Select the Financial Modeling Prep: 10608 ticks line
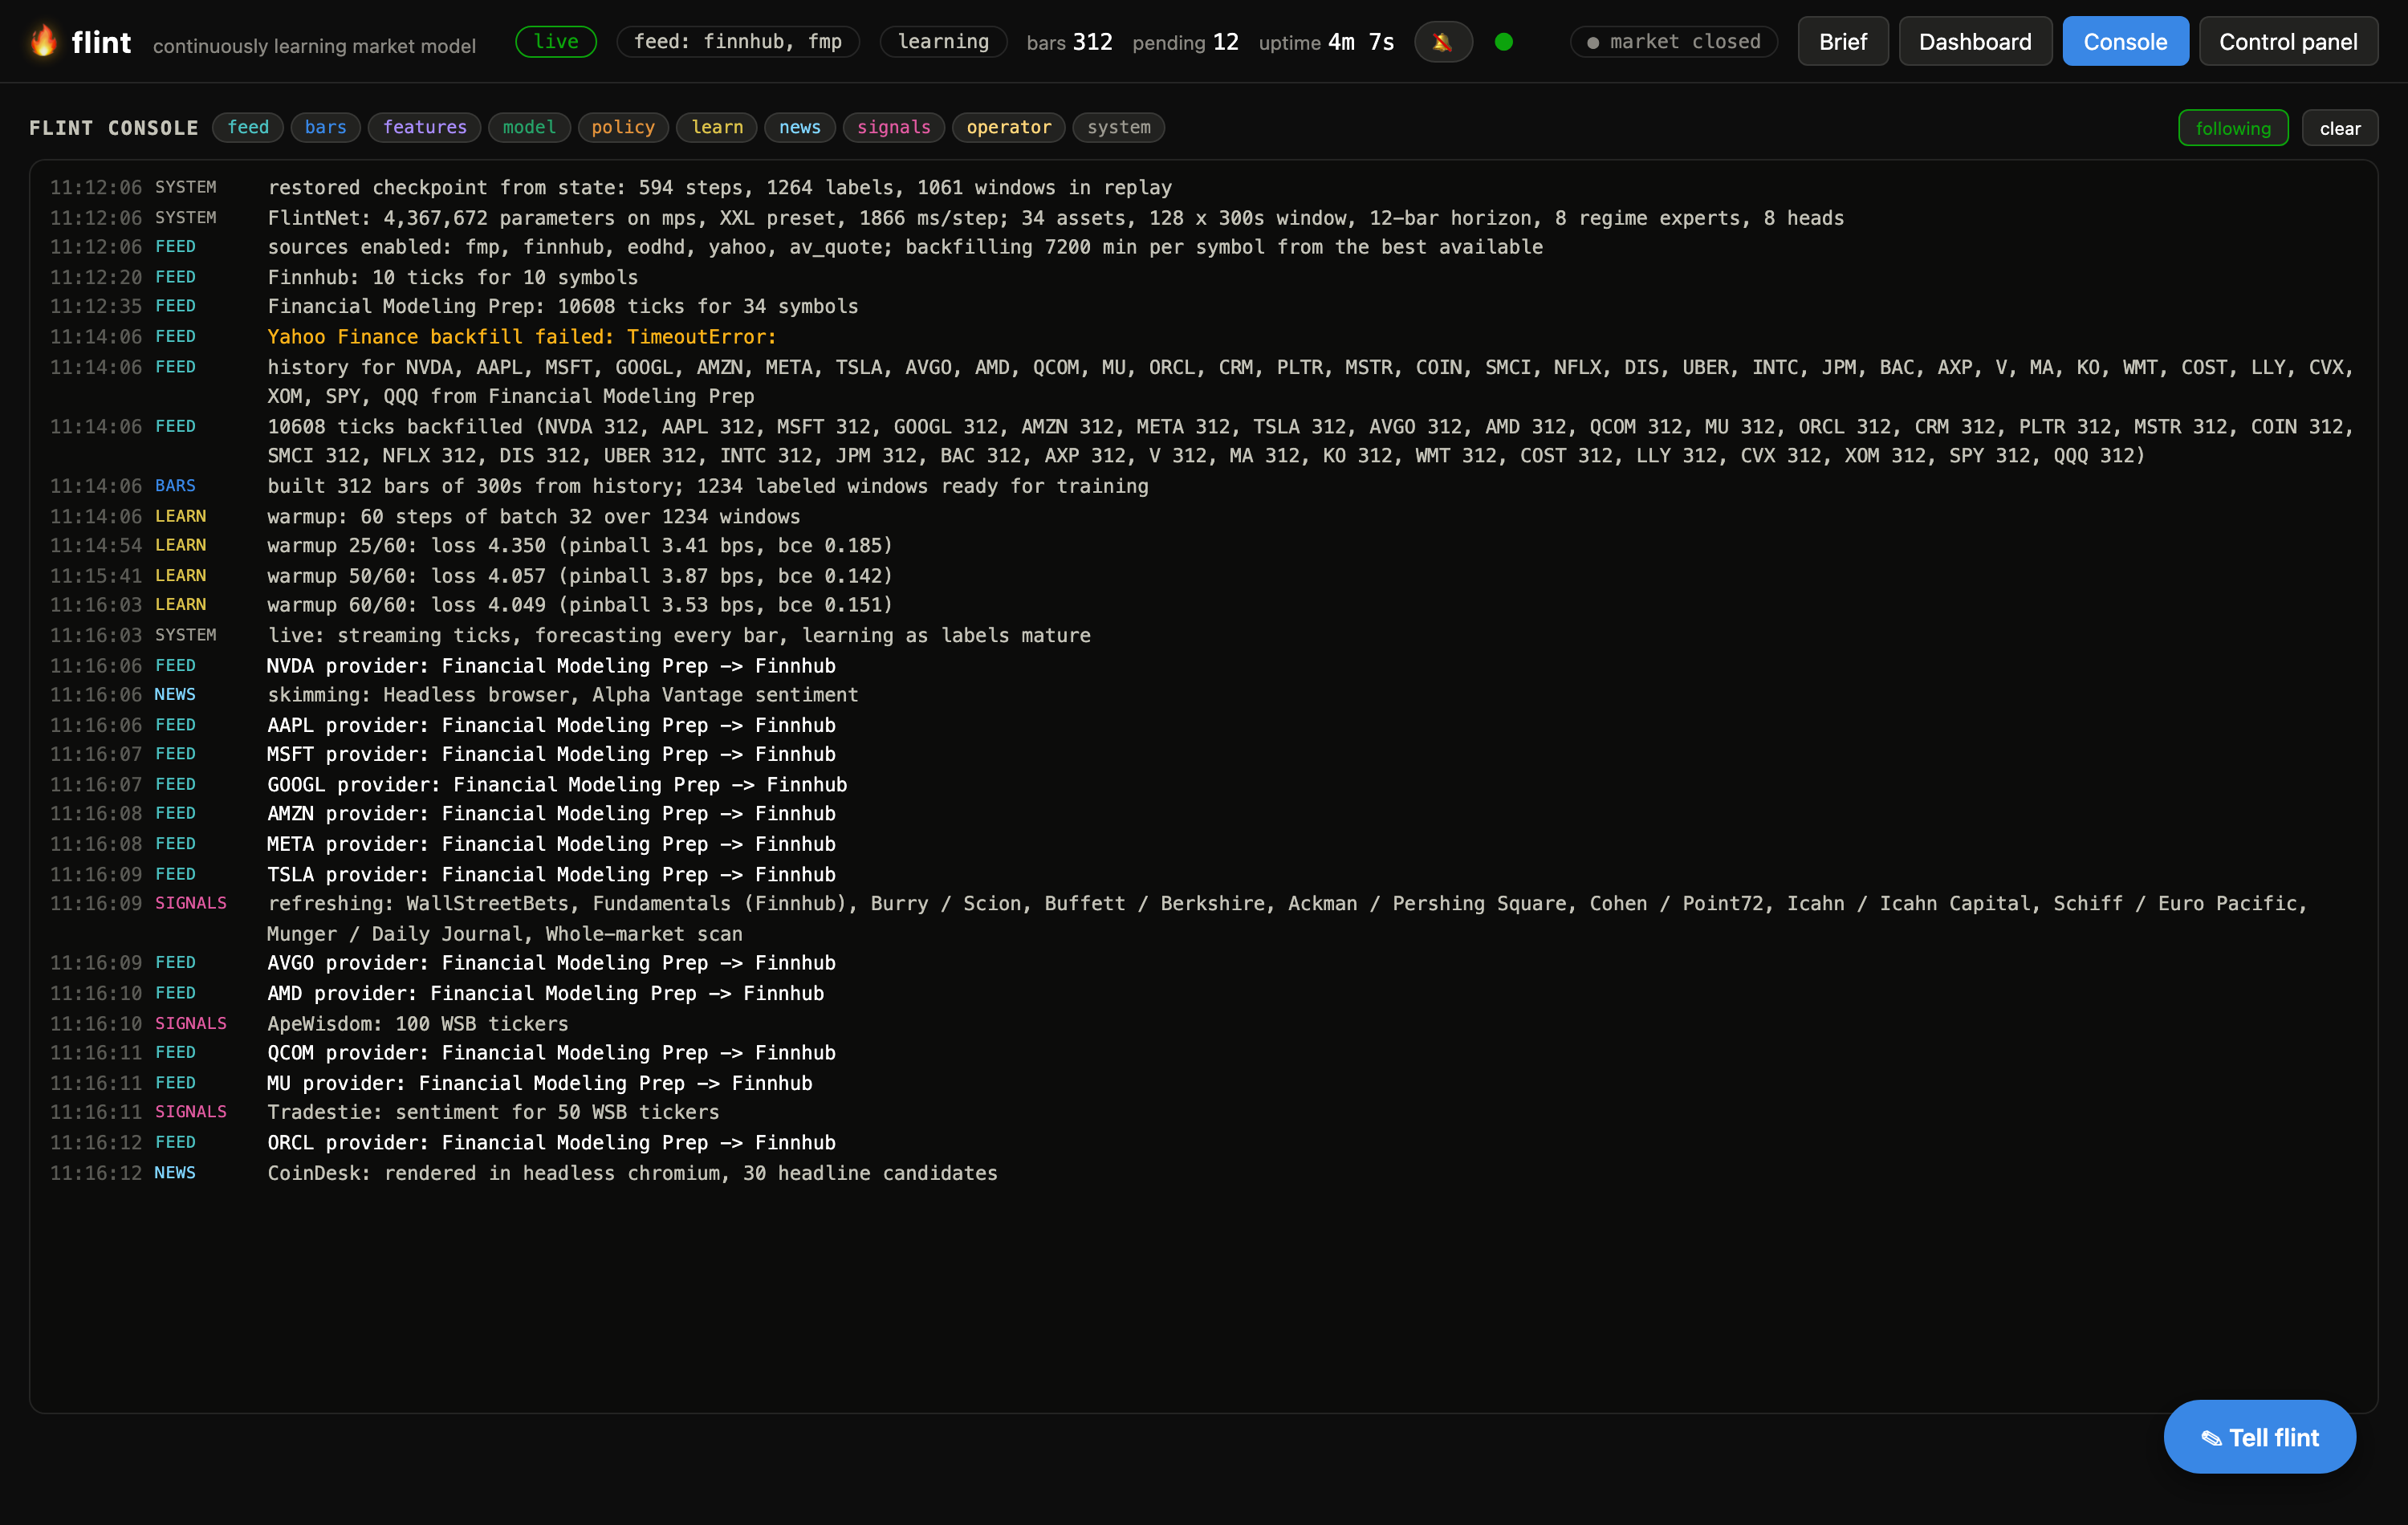Viewport: 2408px width, 1525px height. 1203,306
